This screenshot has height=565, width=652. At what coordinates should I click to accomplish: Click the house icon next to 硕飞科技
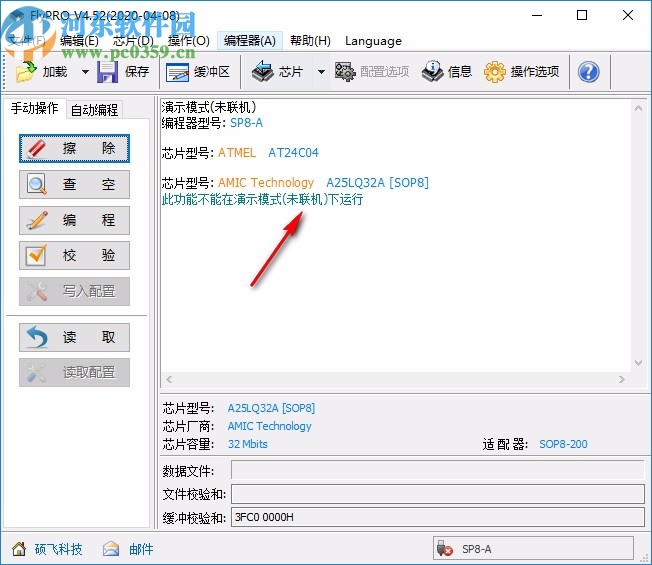19,549
